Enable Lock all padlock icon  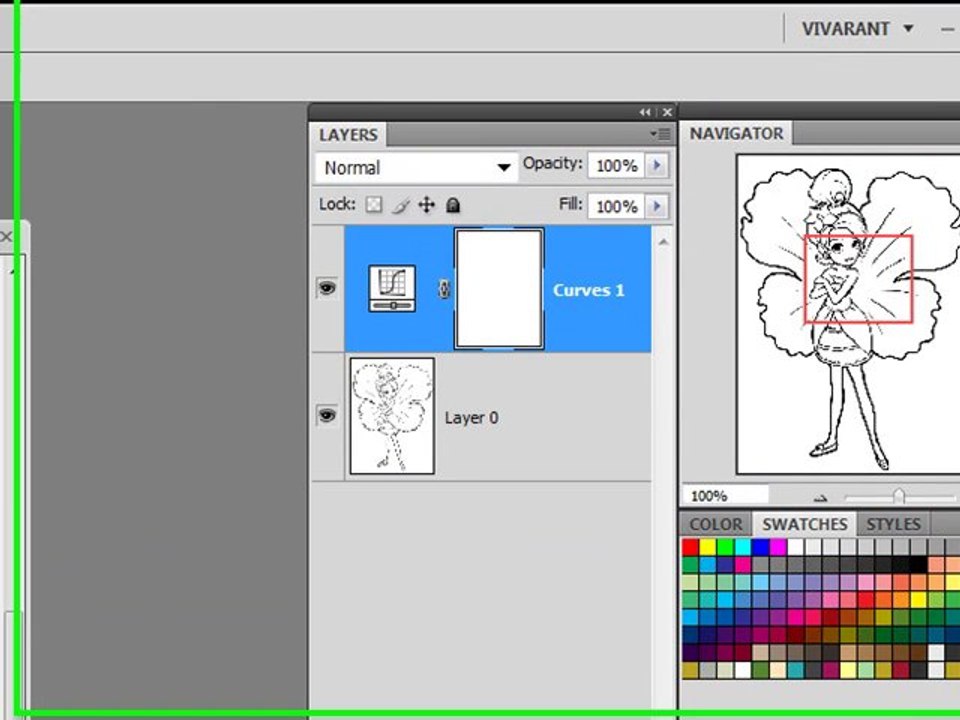(453, 205)
